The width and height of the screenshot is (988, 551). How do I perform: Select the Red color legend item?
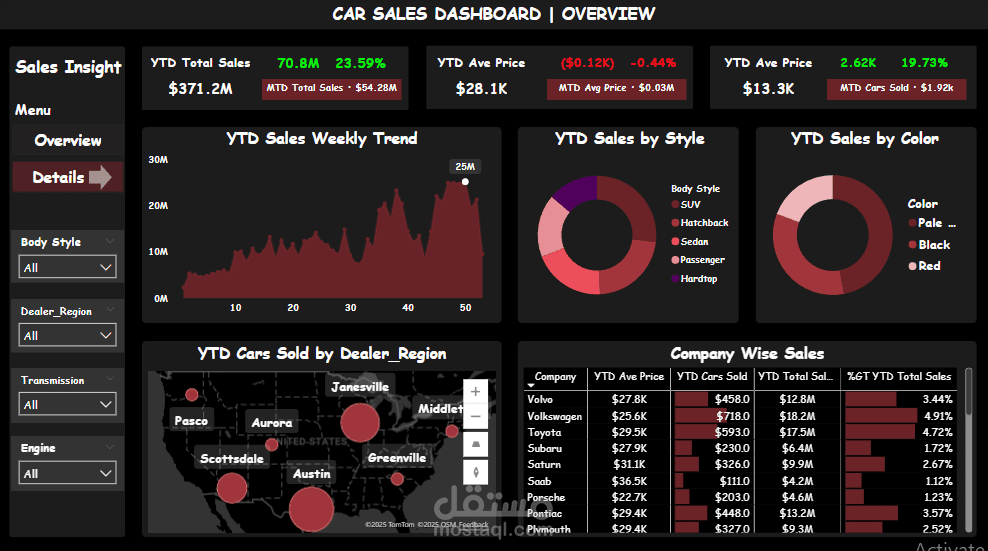coord(924,266)
